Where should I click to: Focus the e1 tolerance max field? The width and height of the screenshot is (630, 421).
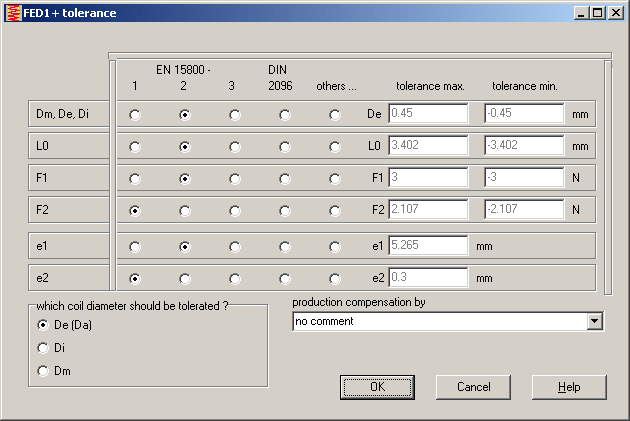428,245
